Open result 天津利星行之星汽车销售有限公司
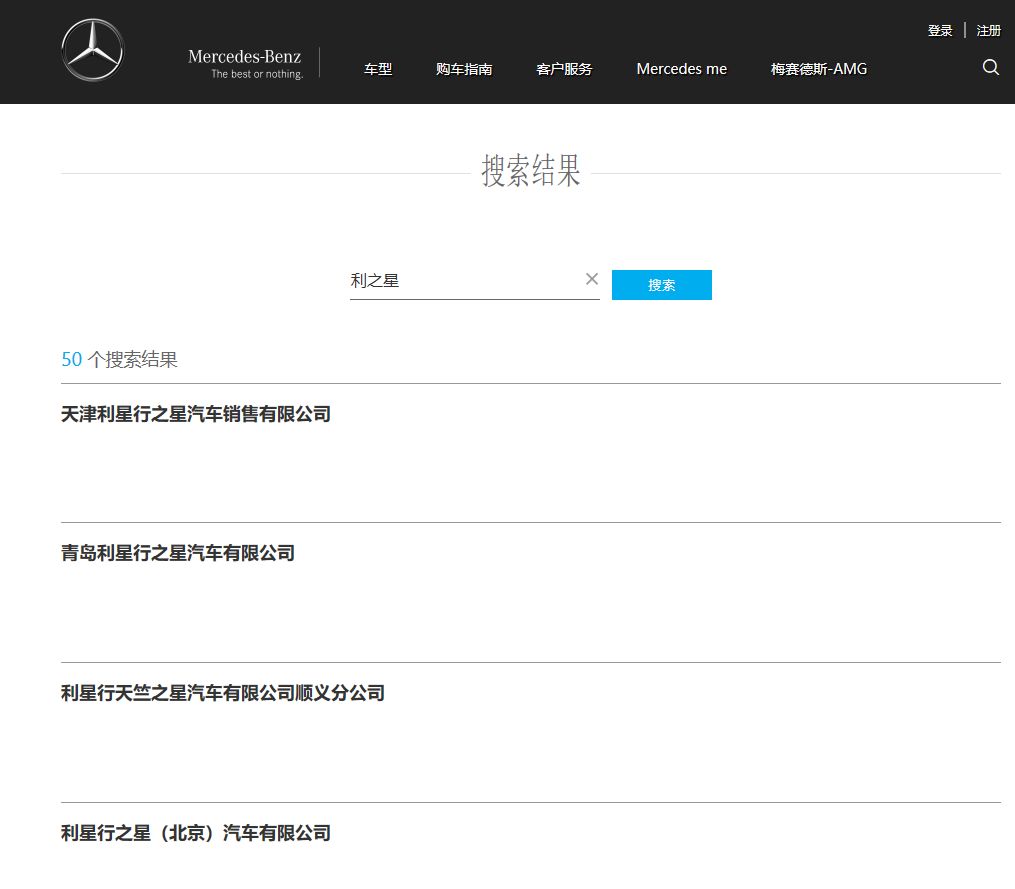 click(x=195, y=414)
